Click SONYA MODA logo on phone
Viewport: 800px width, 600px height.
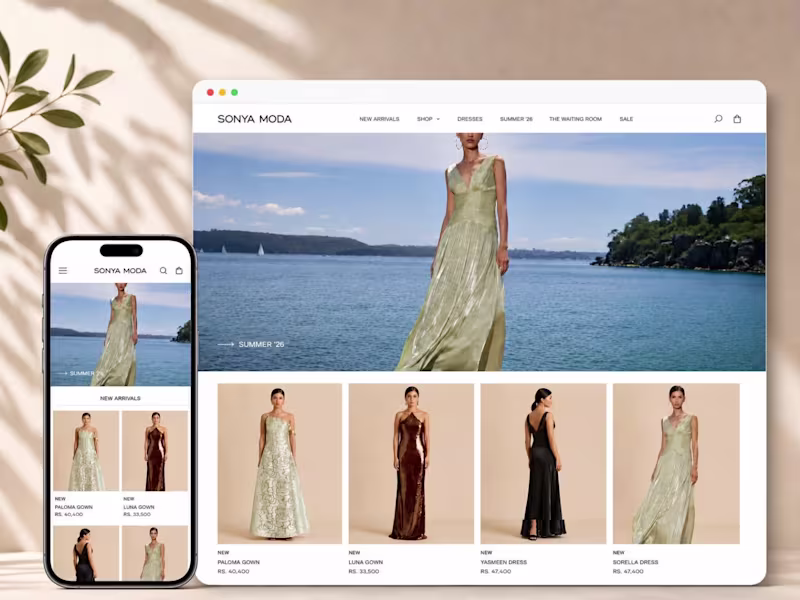(x=120, y=270)
